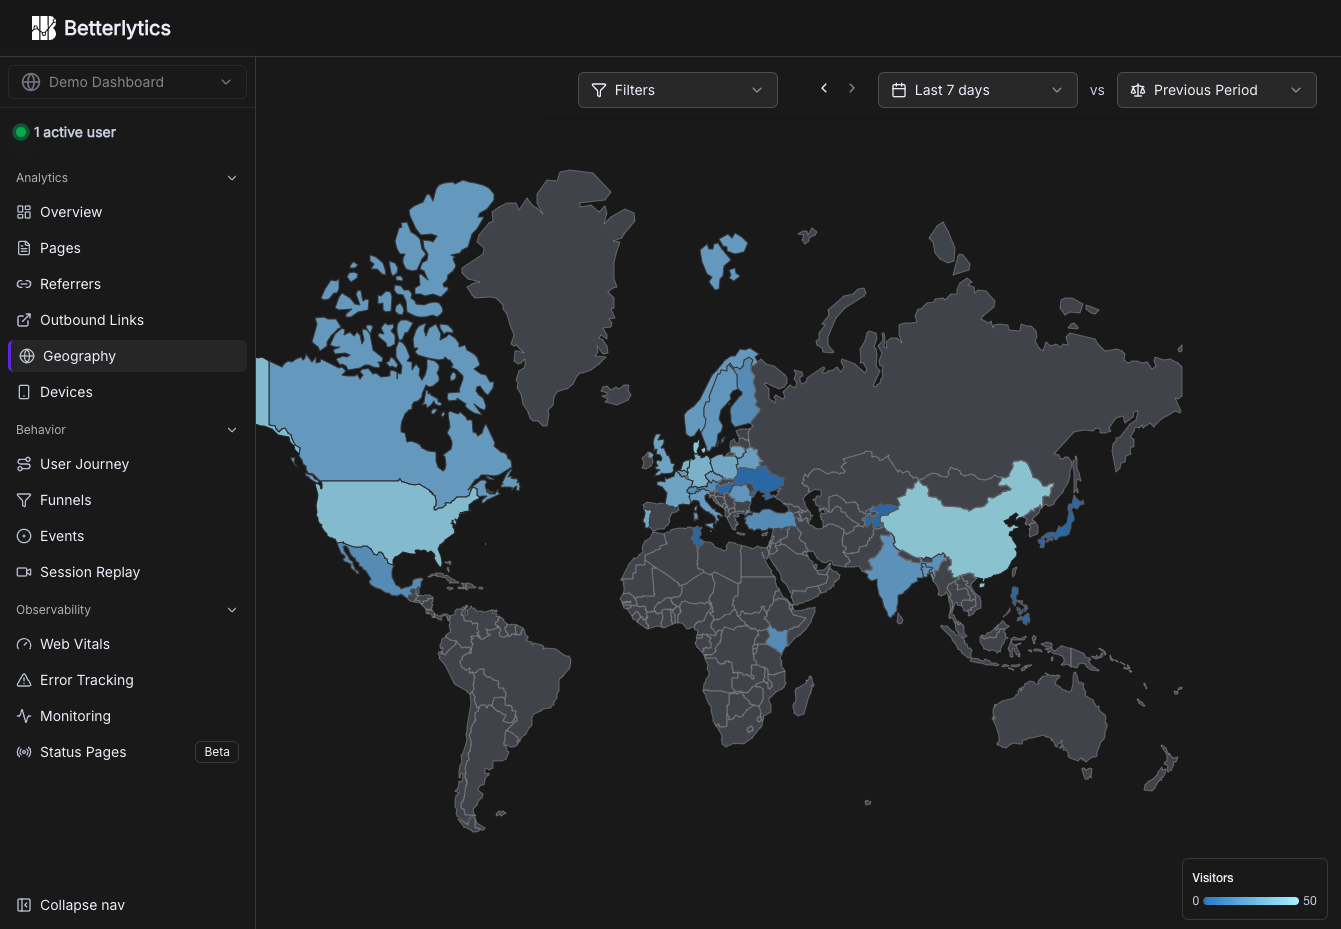Screen dimensions: 1341x929
Task: Click the Status Pages broadcast icon
Action: [x=24, y=752]
